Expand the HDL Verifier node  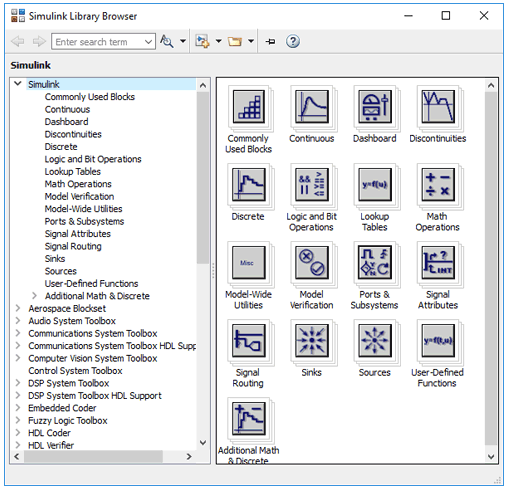point(18,445)
